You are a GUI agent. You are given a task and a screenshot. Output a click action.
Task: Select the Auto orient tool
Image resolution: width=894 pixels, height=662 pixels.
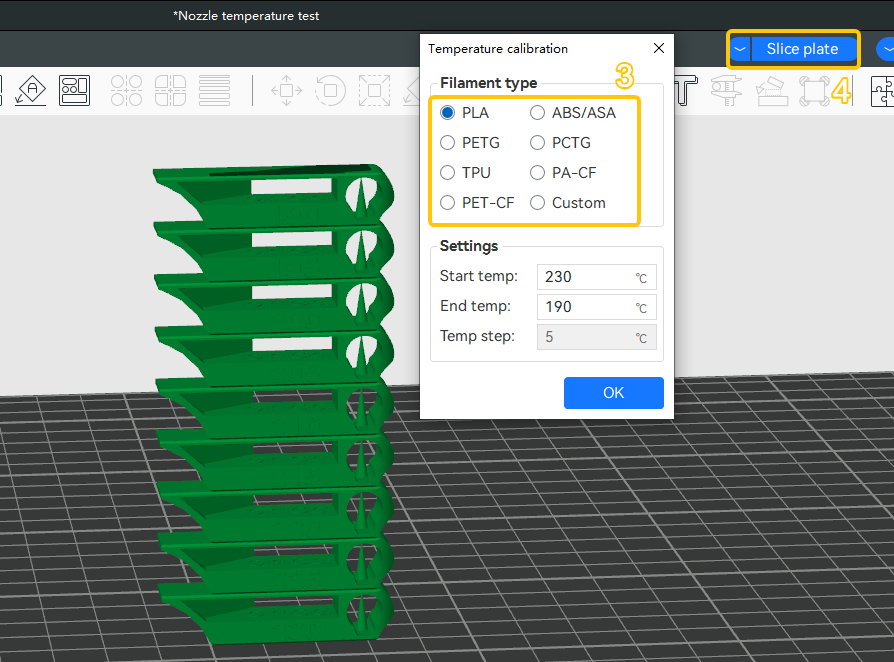(31, 90)
